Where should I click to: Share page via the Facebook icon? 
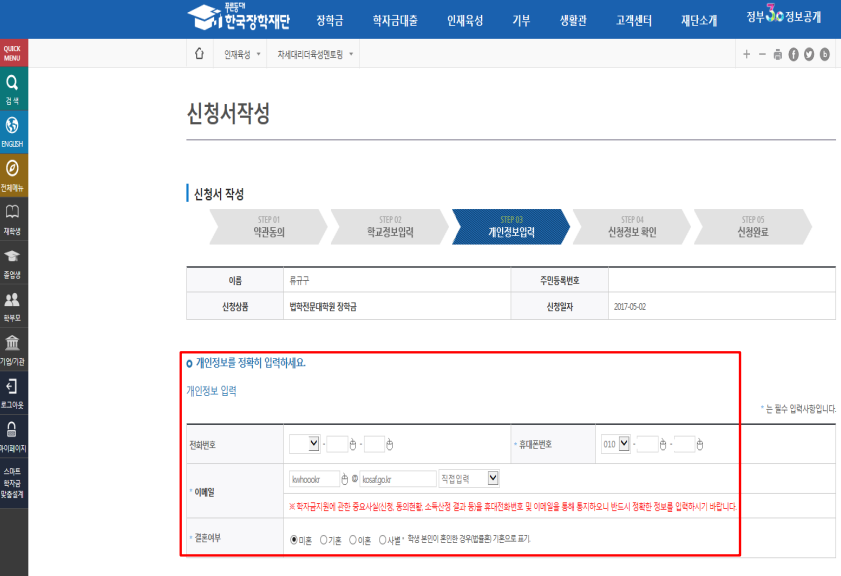click(793, 52)
